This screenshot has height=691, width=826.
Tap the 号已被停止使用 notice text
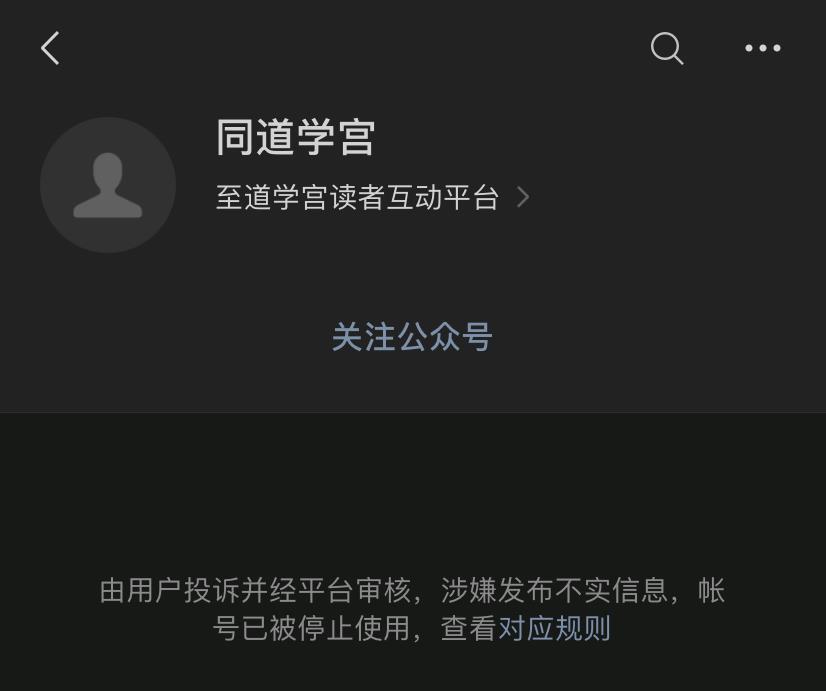pyautogui.click(x=311, y=628)
